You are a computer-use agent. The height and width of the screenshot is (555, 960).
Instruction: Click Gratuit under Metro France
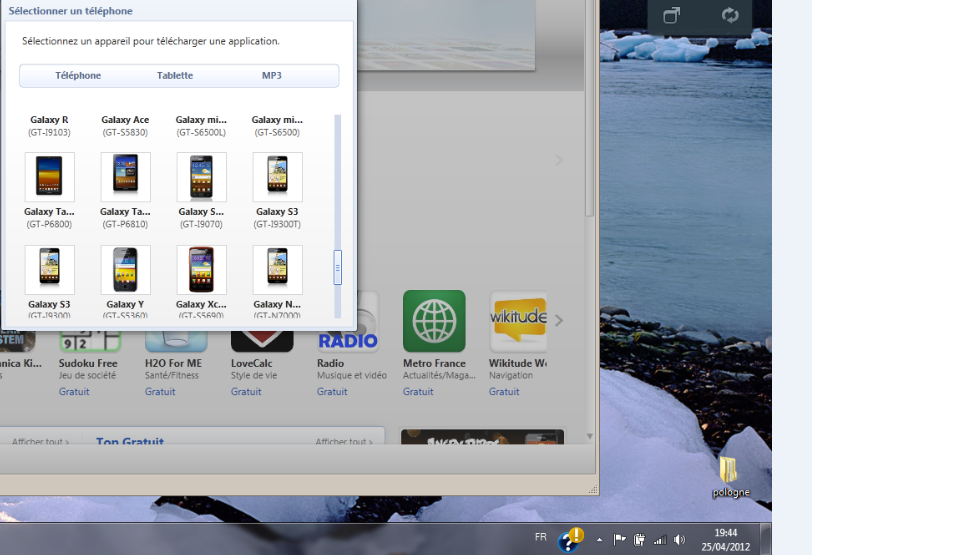(x=418, y=391)
